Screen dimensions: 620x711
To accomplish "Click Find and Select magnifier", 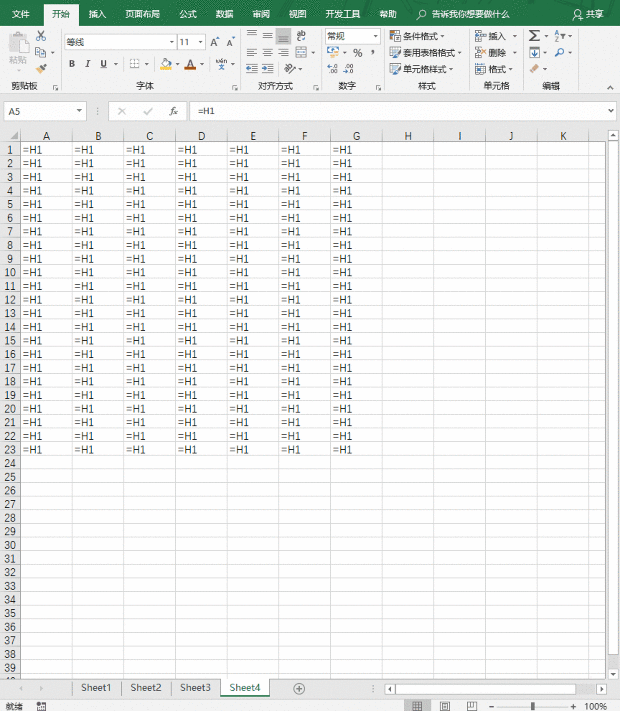I will (560, 52).
